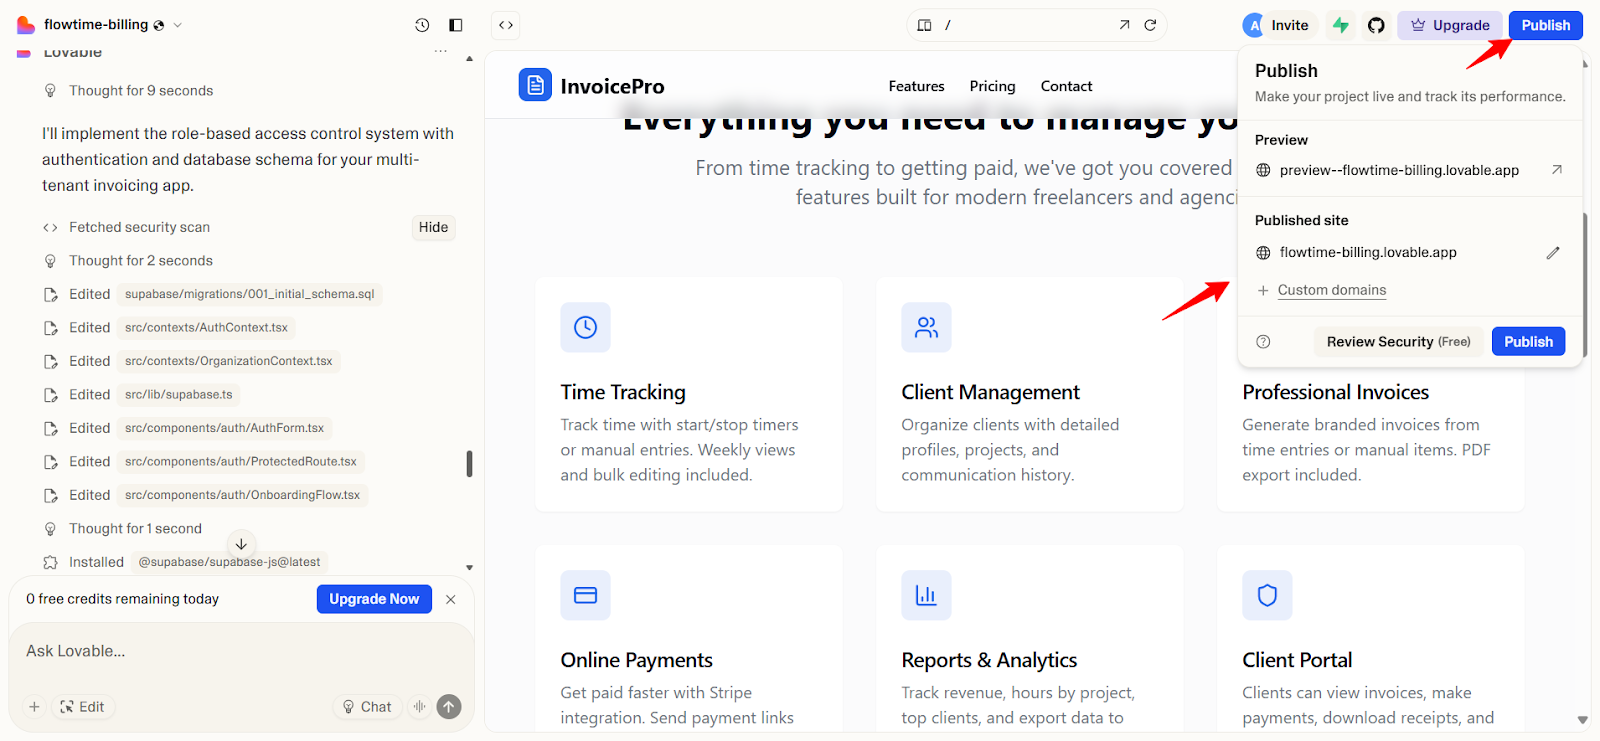Toggle the sidebar panel layout icon

coord(456,25)
